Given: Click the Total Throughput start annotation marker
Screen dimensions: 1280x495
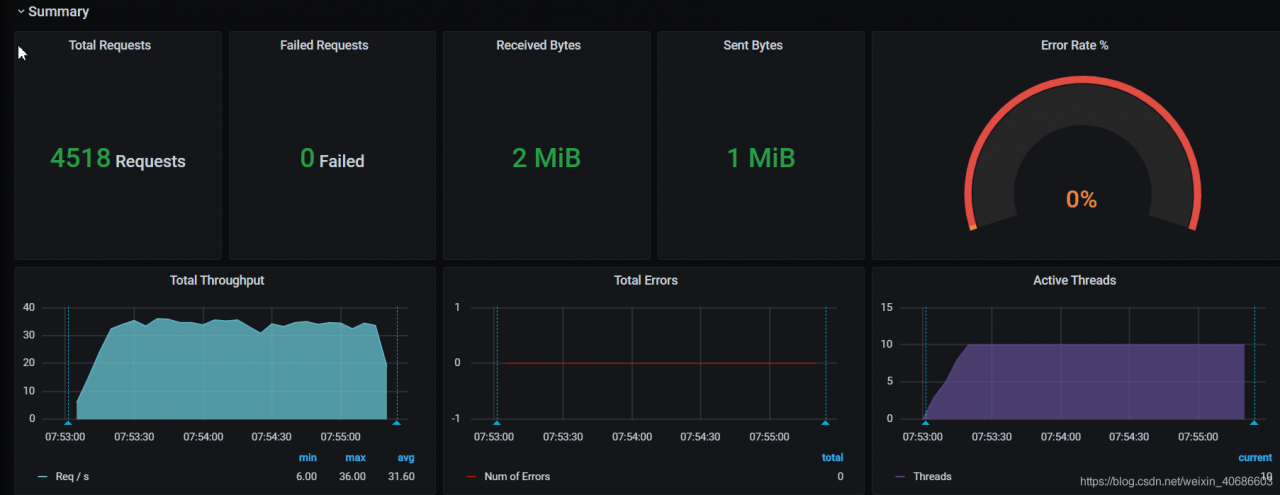Looking at the screenshot, I should tap(67, 423).
